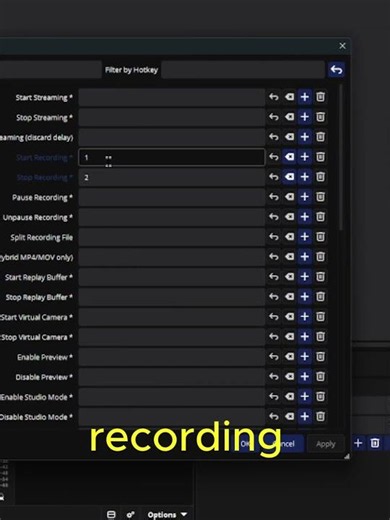Add another Start Streaming hotkey binding

pos(305,97)
